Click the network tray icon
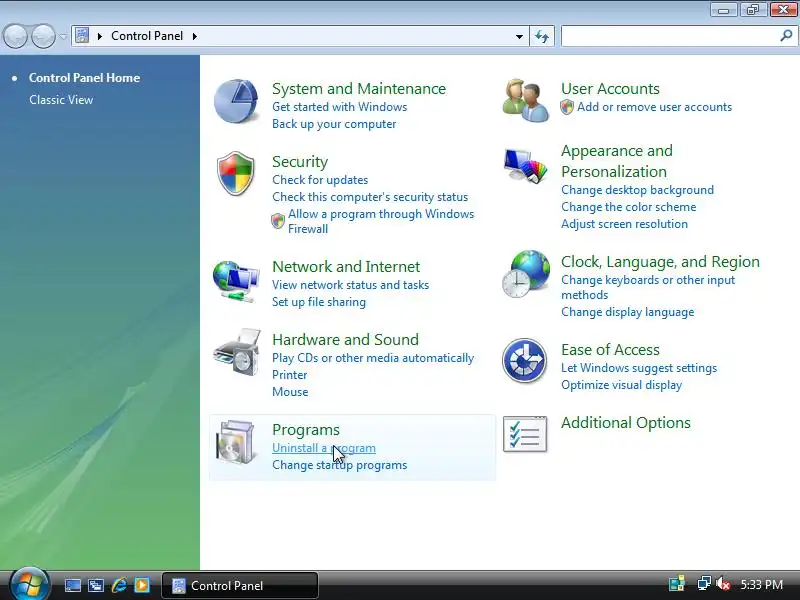 click(x=704, y=584)
